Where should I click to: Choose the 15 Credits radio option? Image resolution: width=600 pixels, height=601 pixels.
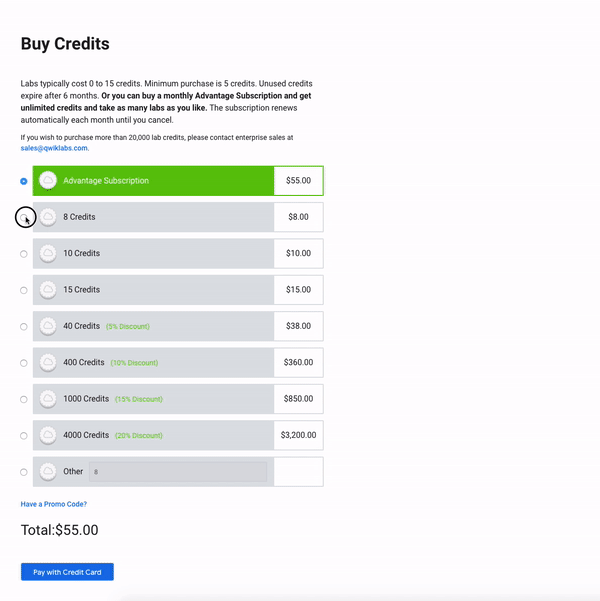24,290
